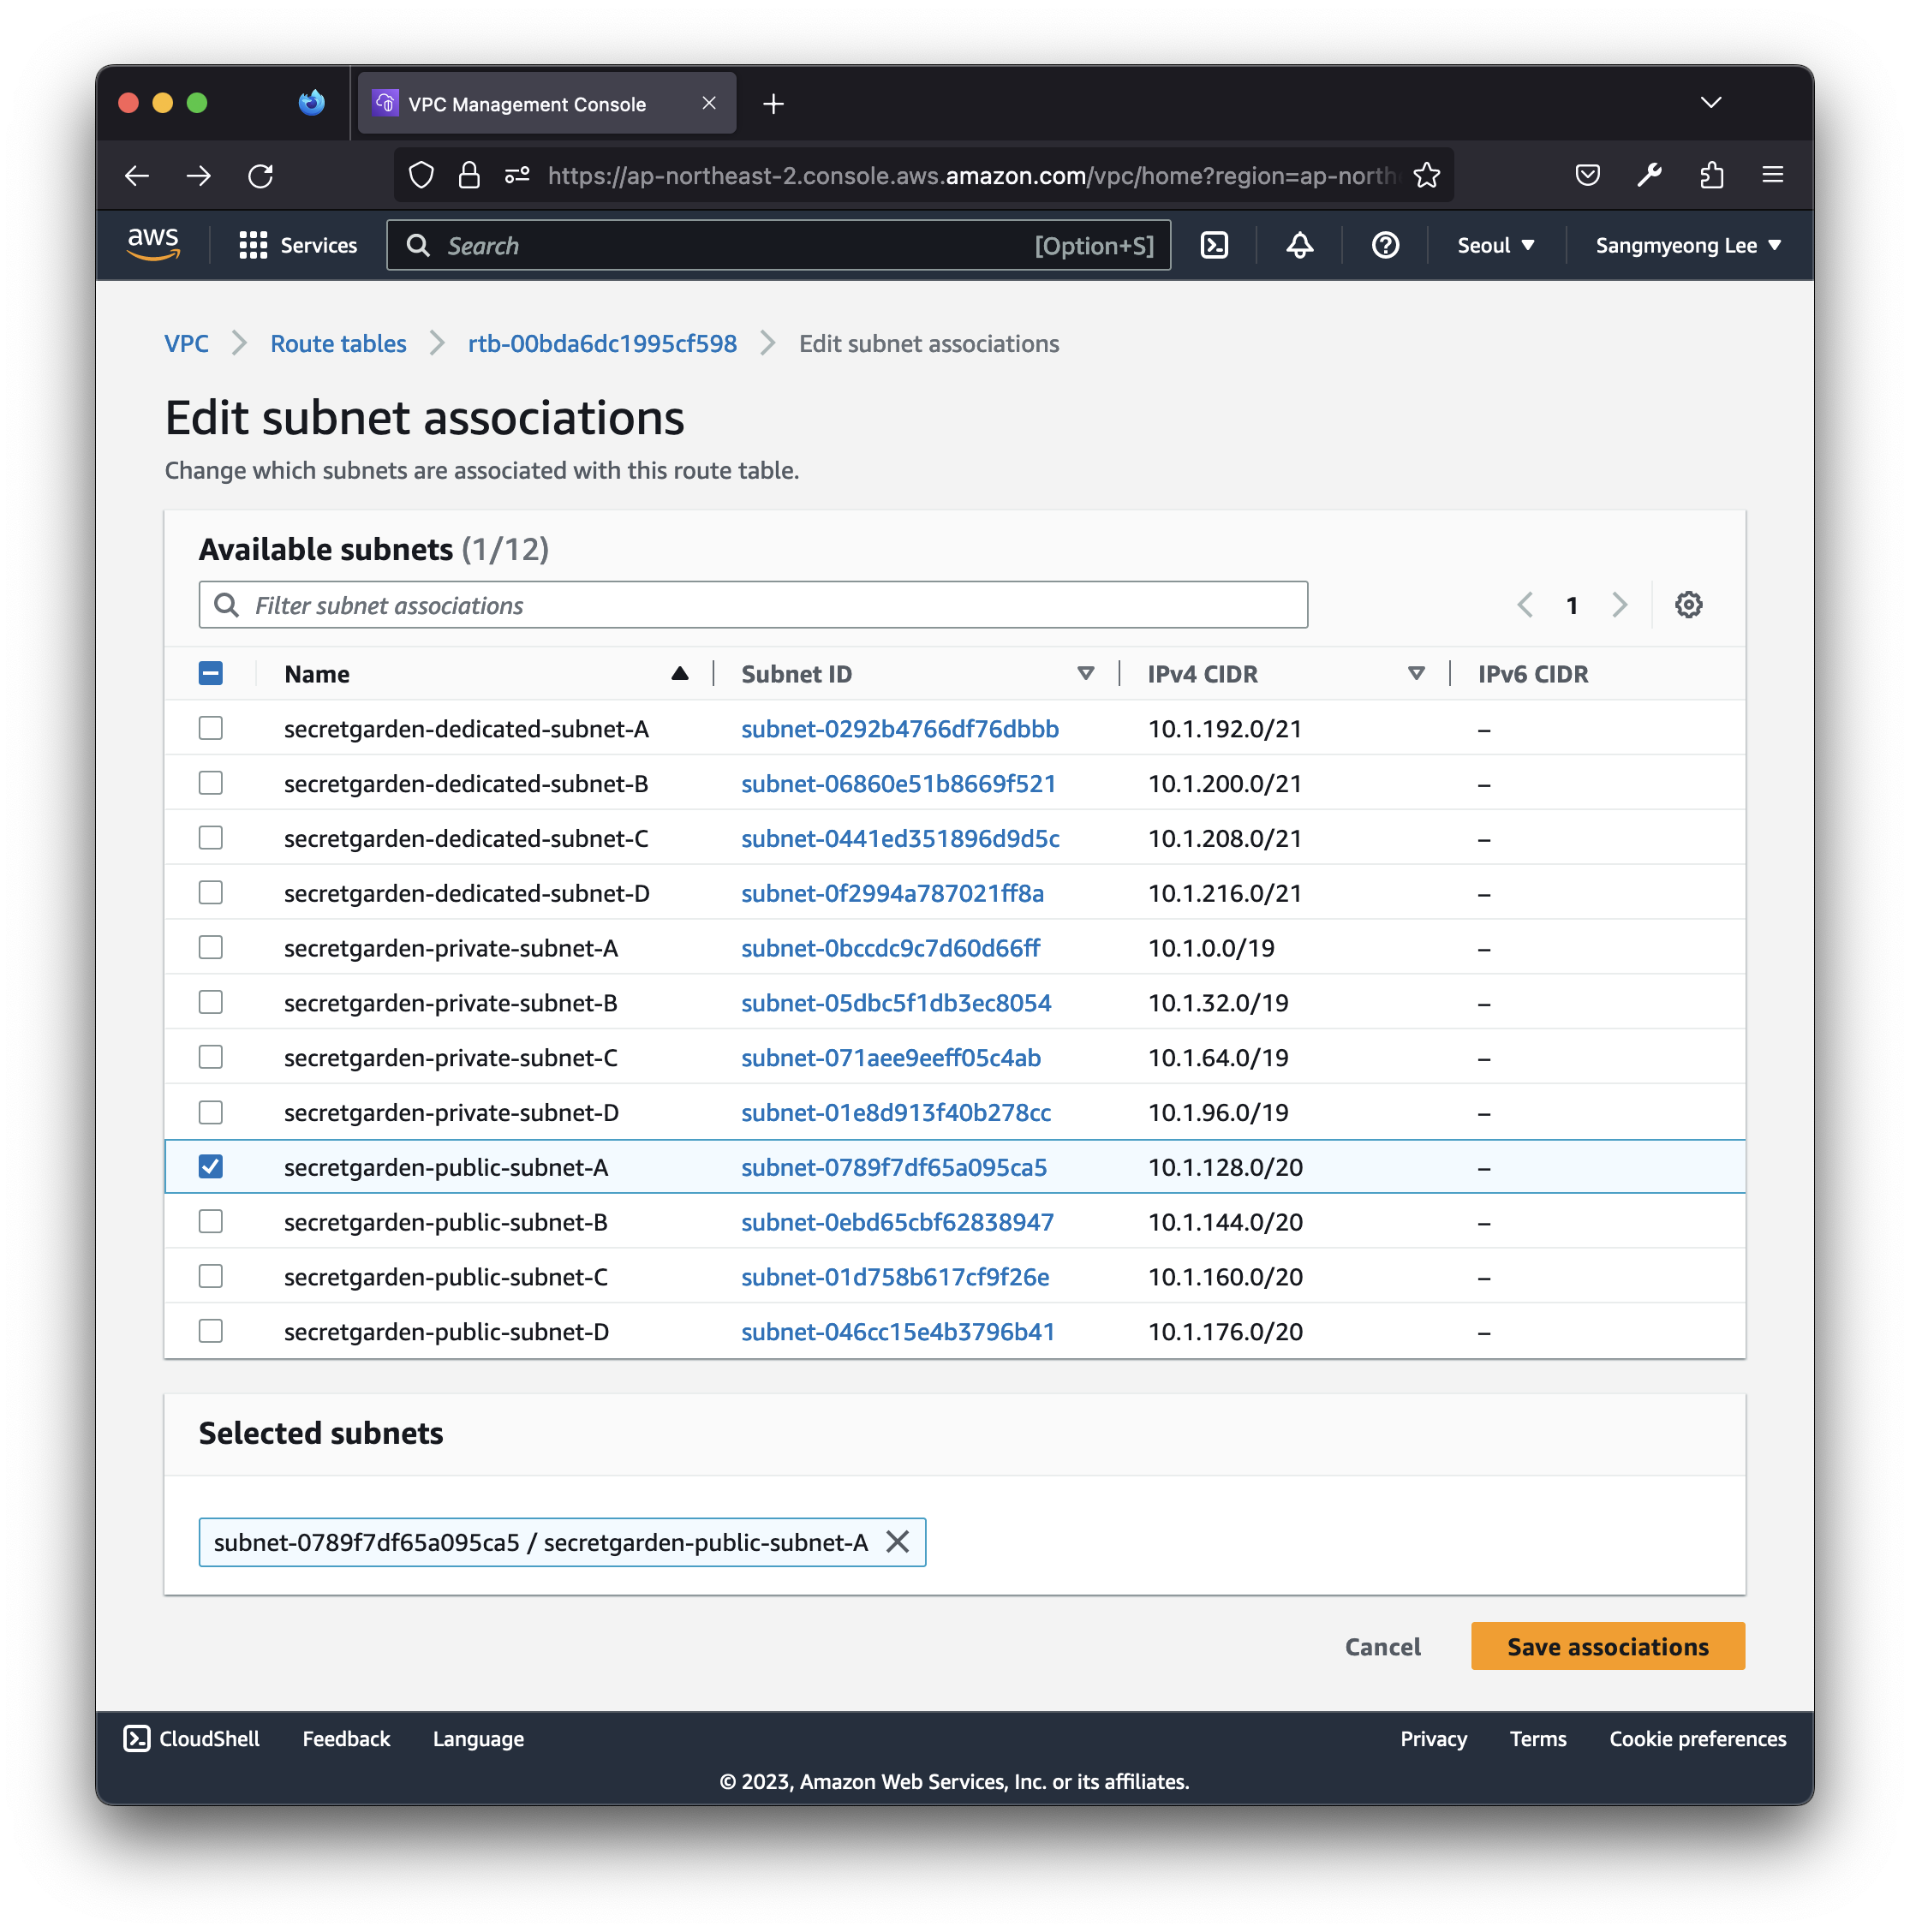This screenshot has height=1932, width=1910.
Task: Open Feedback in the footer
Action: (346, 1739)
